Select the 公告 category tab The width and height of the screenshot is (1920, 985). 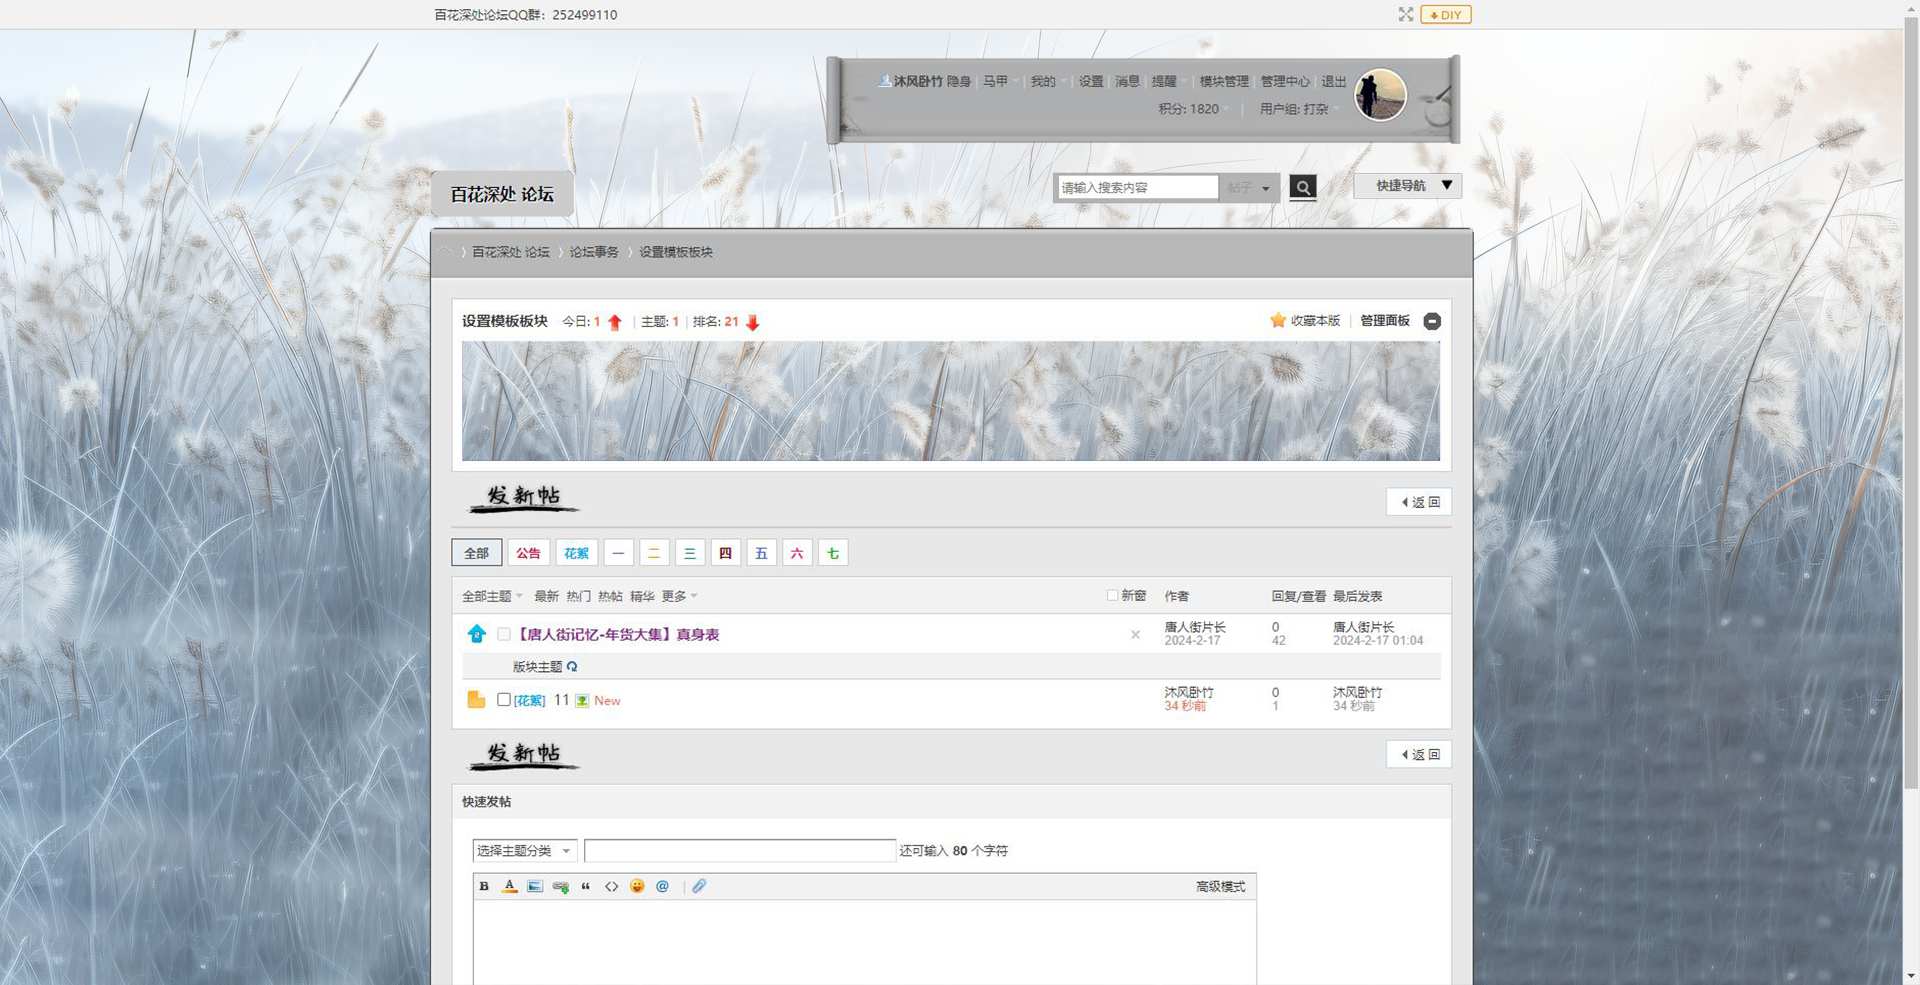(528, 553)
